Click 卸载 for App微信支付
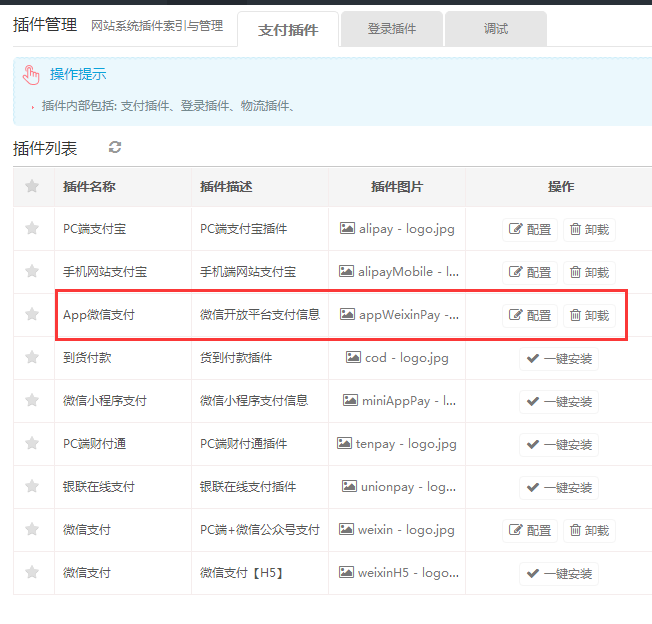Viewport: 652px width, 624px height. pyautogui.click(x=589, y=315)
